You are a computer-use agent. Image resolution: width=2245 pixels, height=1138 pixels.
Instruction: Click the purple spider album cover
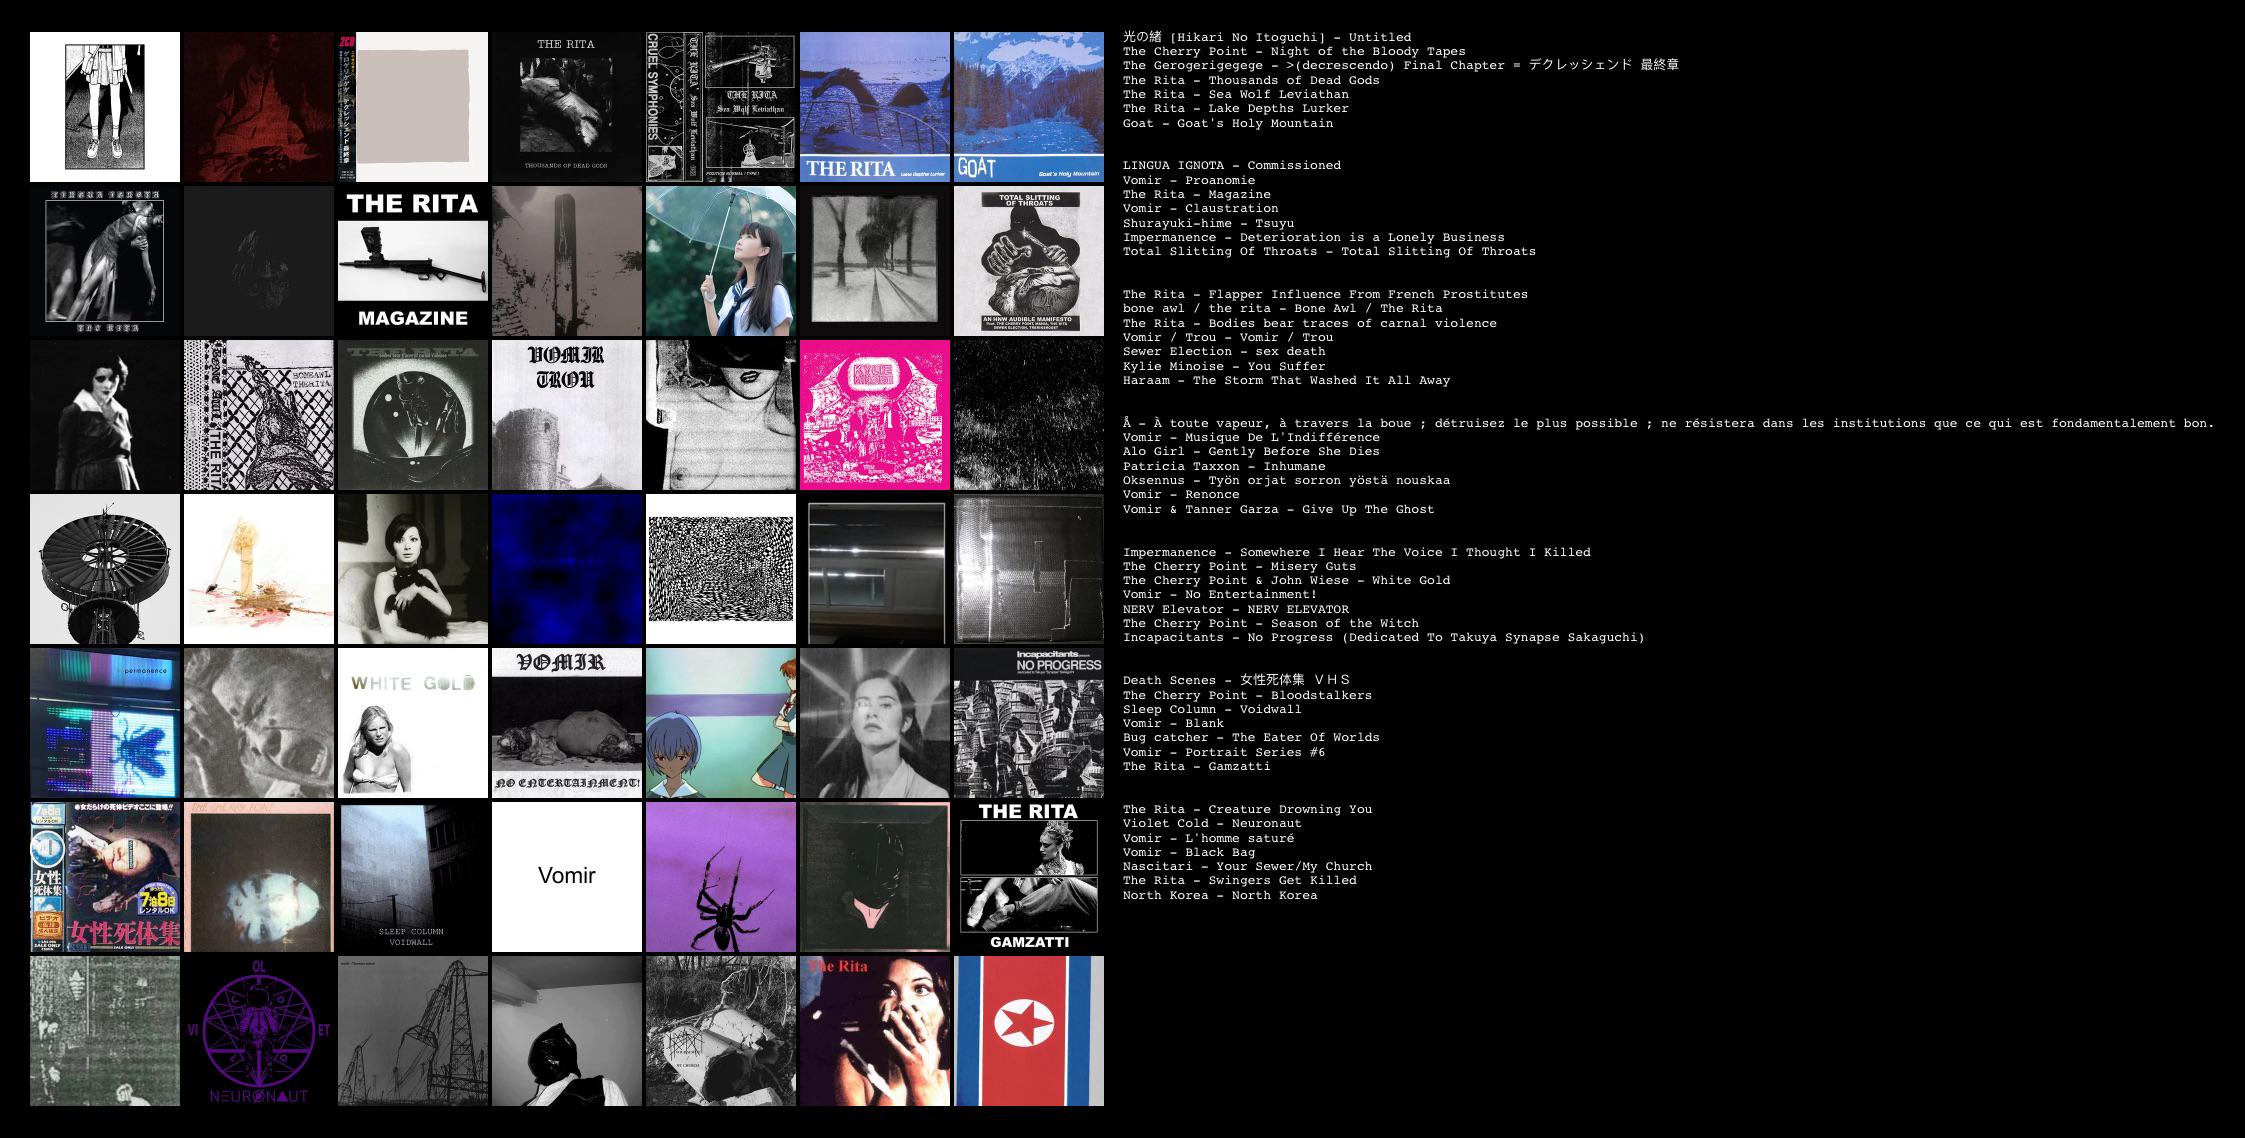pyautogui.click(x=720, y=876)
